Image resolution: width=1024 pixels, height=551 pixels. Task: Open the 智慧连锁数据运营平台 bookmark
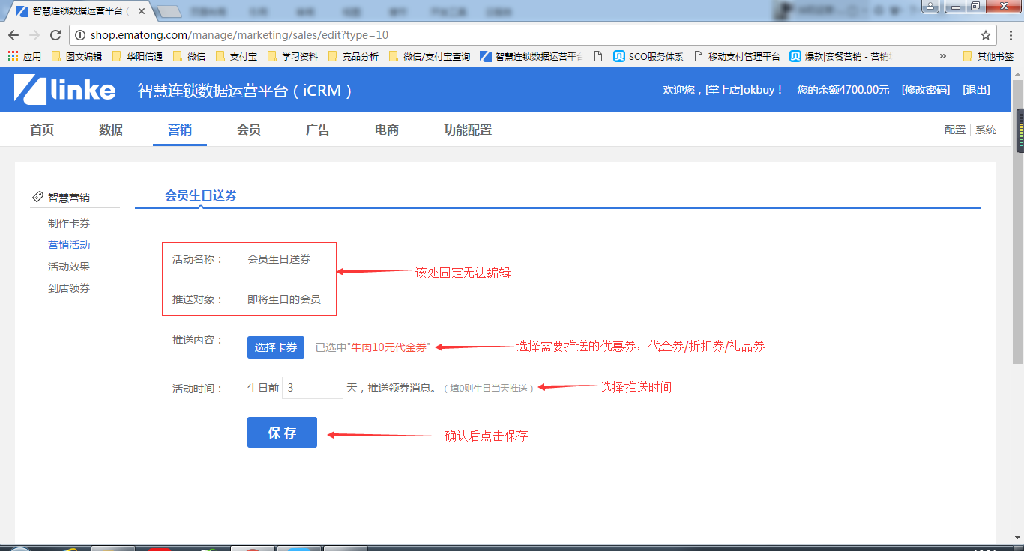point(532,57)
